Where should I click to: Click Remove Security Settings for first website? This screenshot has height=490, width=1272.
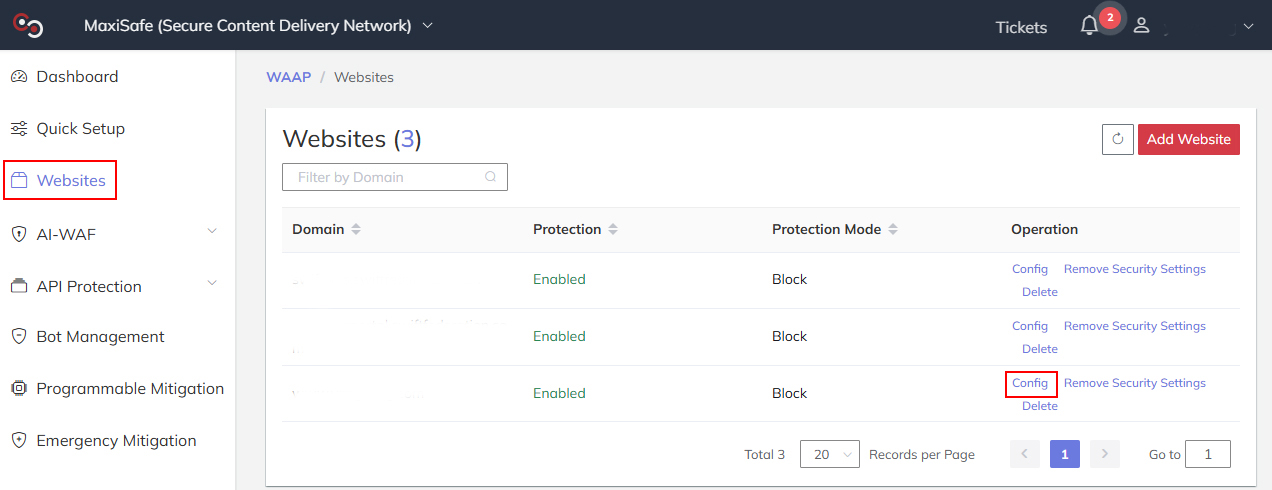pyautogui.click(x=1134, y=269)
